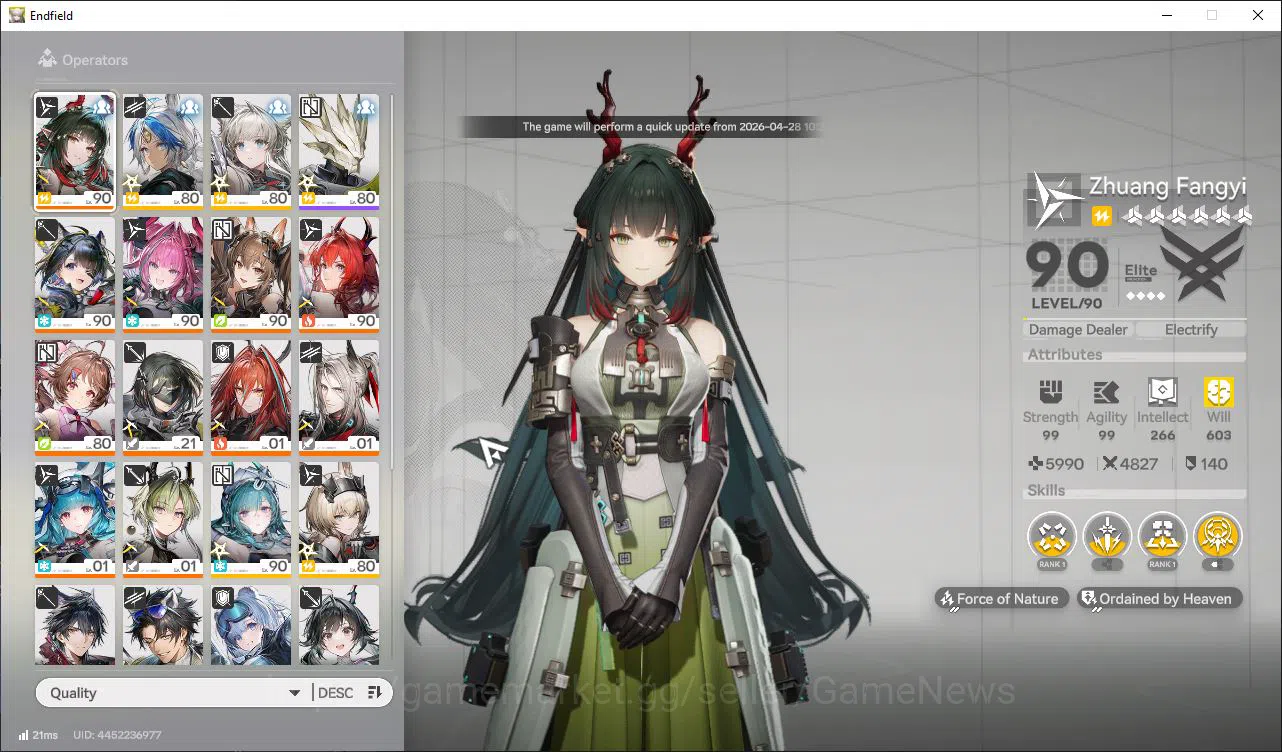Image resolution: width=1282 pixels, height=752 pixels.
Task: View the Ordained by Heaven talent
Action: [1160, 599]
